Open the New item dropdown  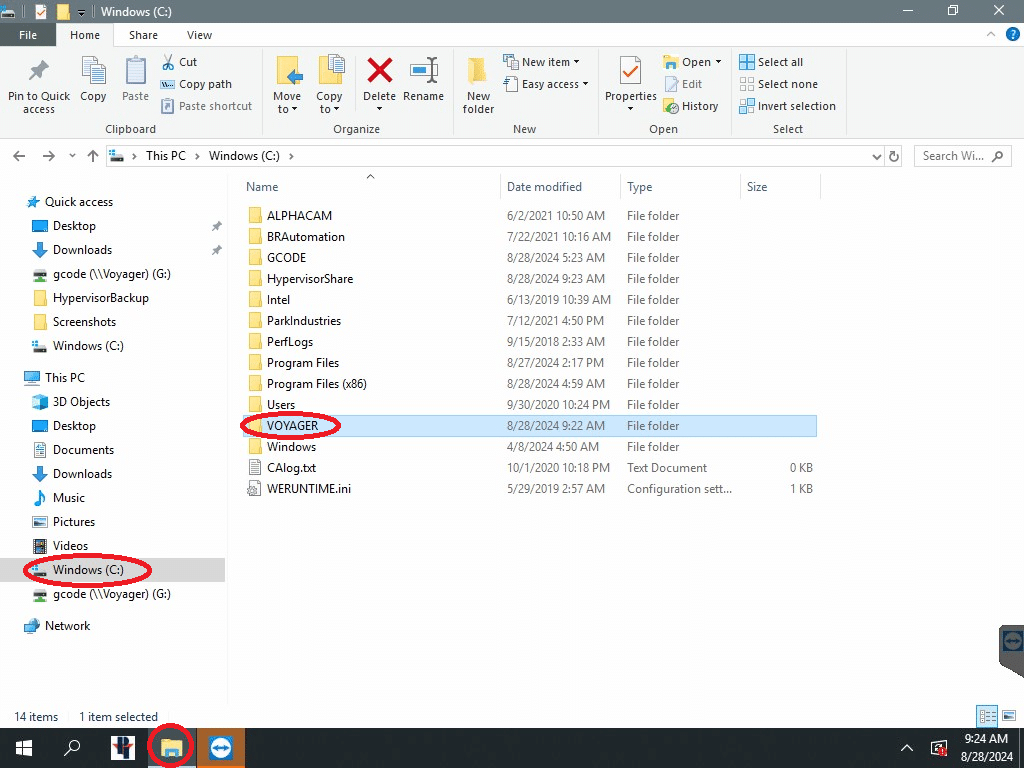tap(541, 62)
